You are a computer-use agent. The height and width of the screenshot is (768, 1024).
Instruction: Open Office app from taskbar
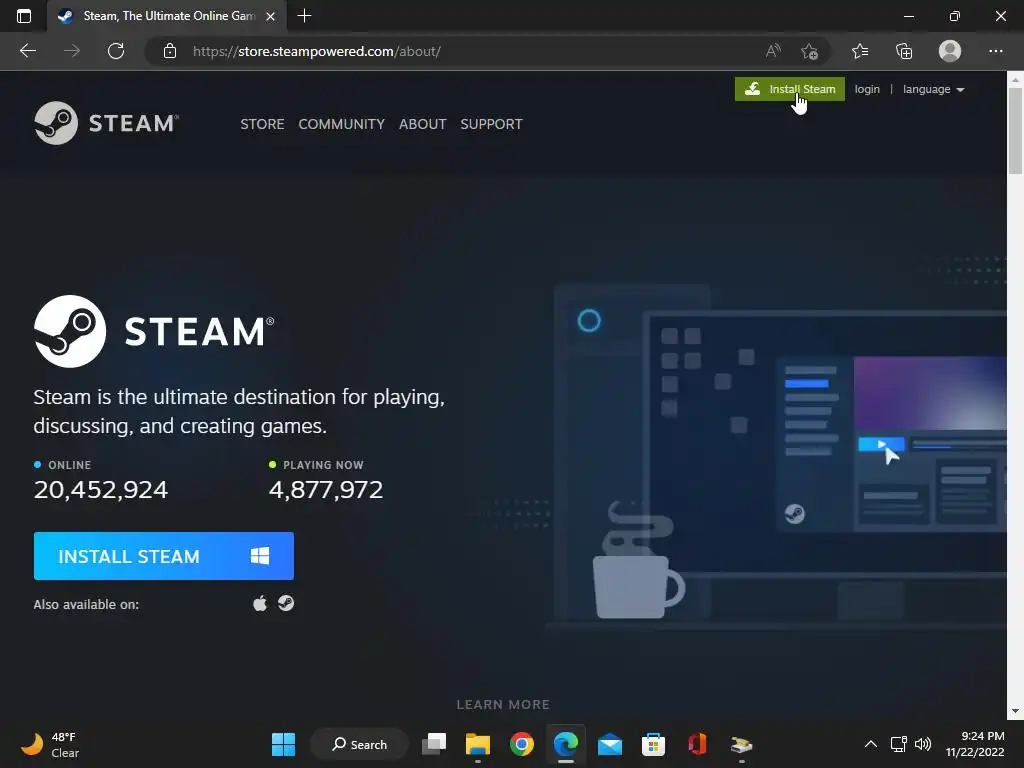tap(697, 744)
